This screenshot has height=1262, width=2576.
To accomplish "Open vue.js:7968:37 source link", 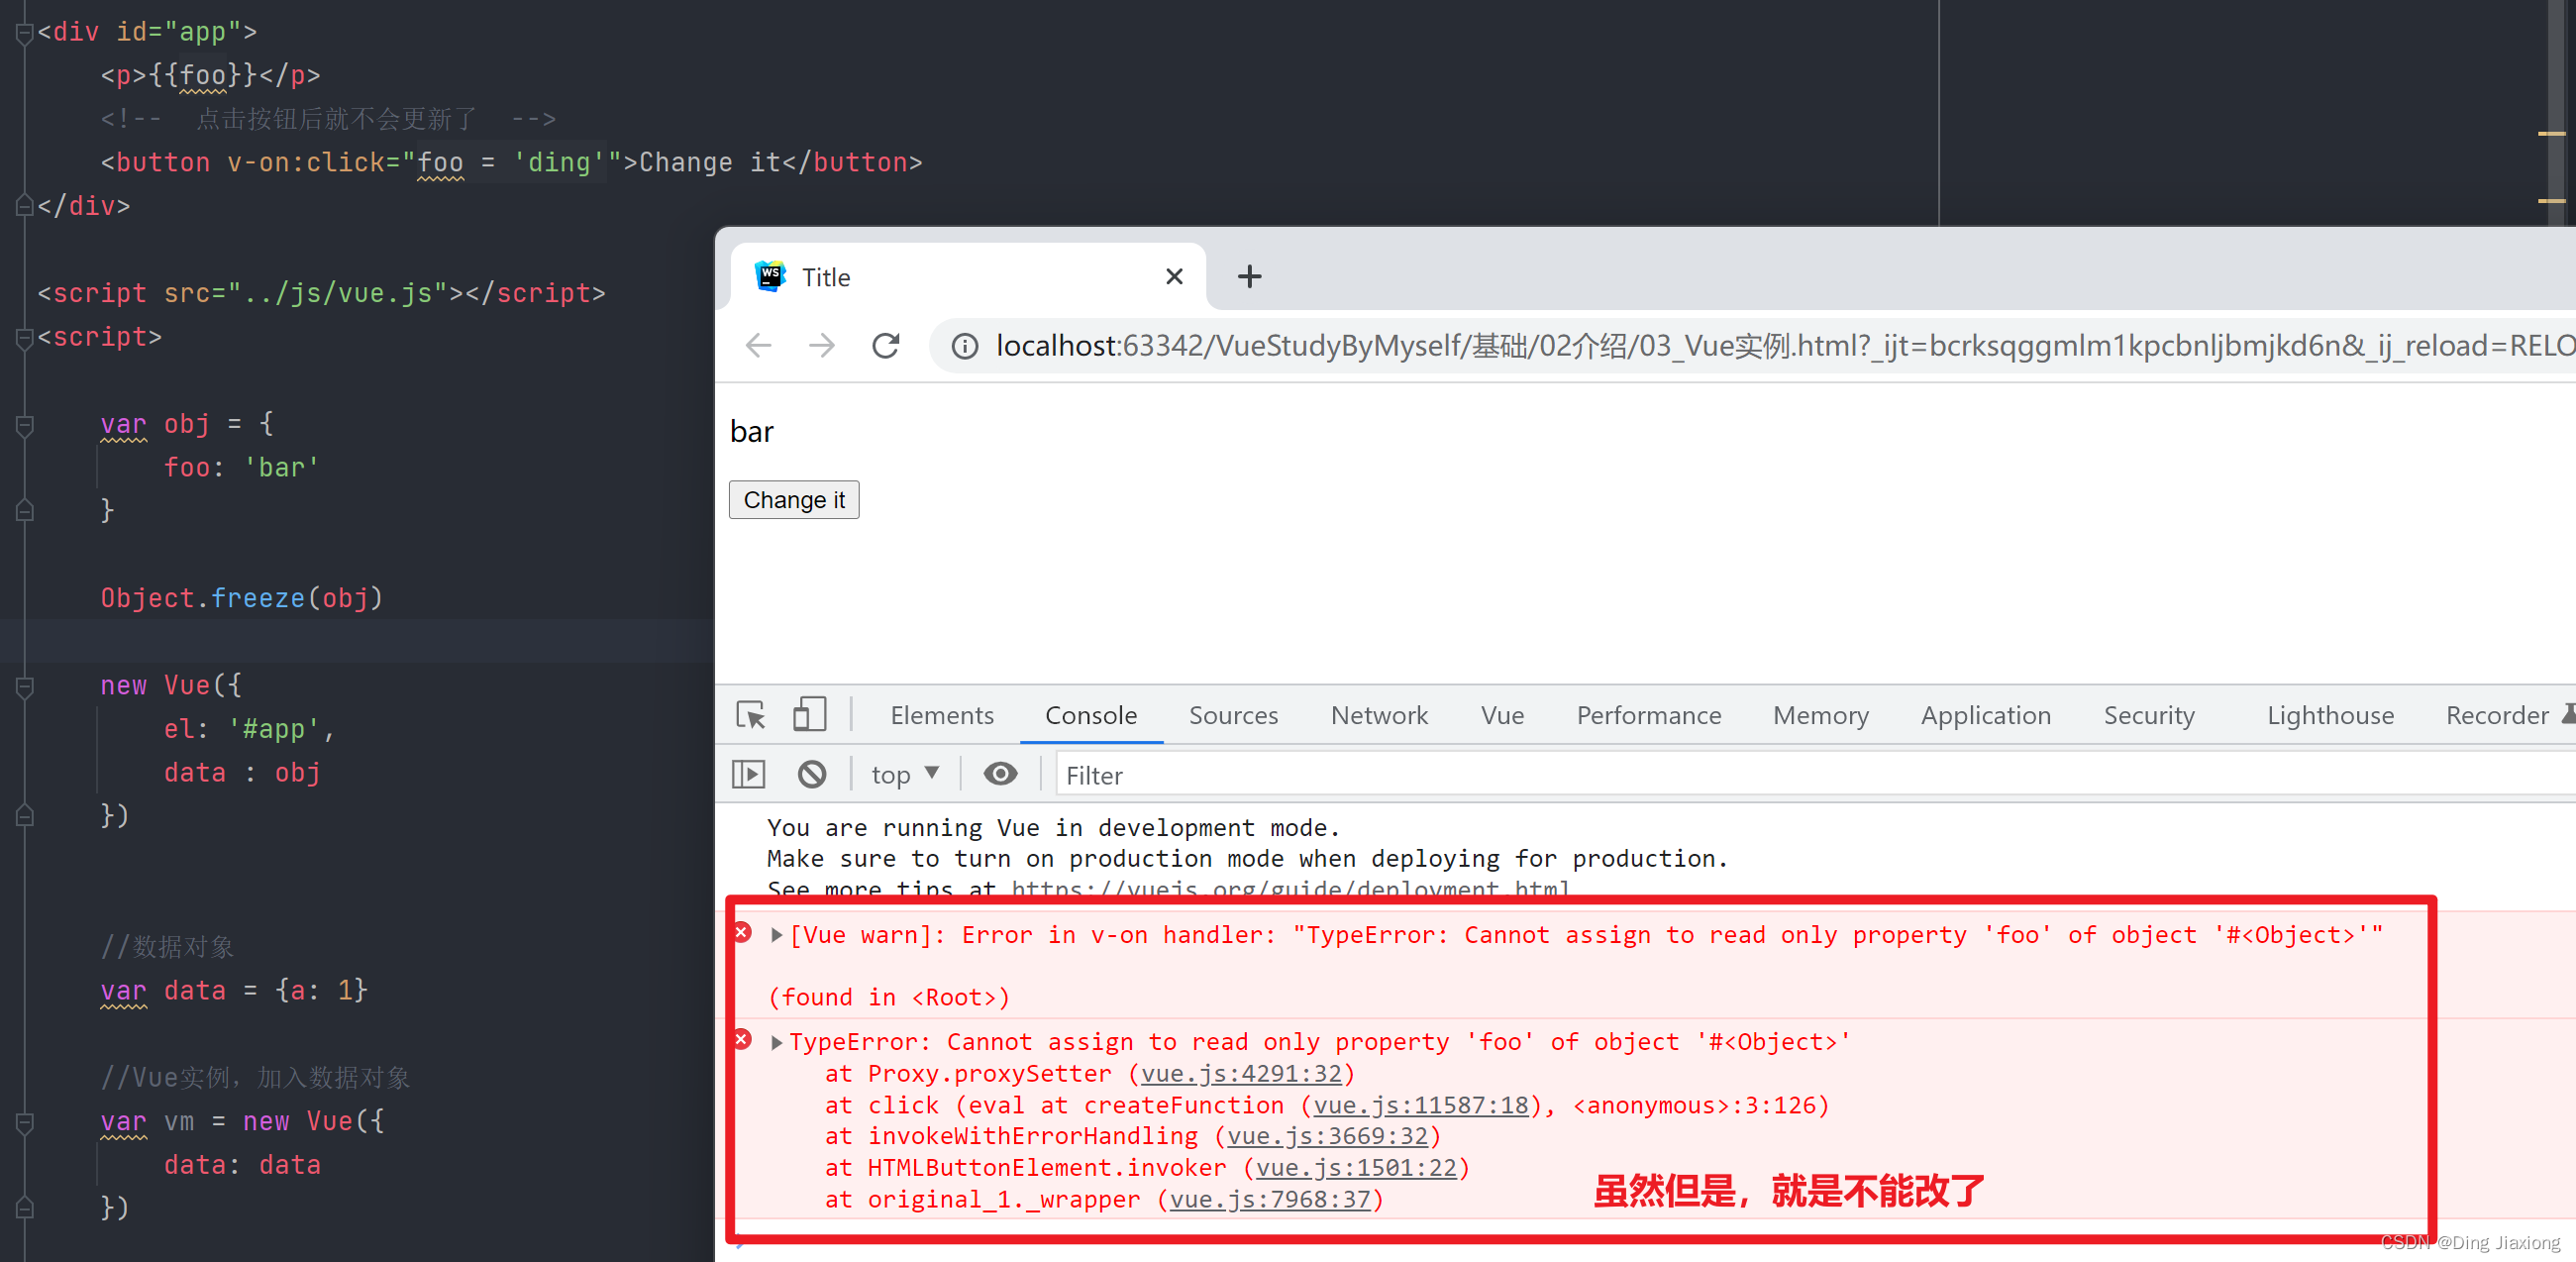I will coord(1270,1199).
